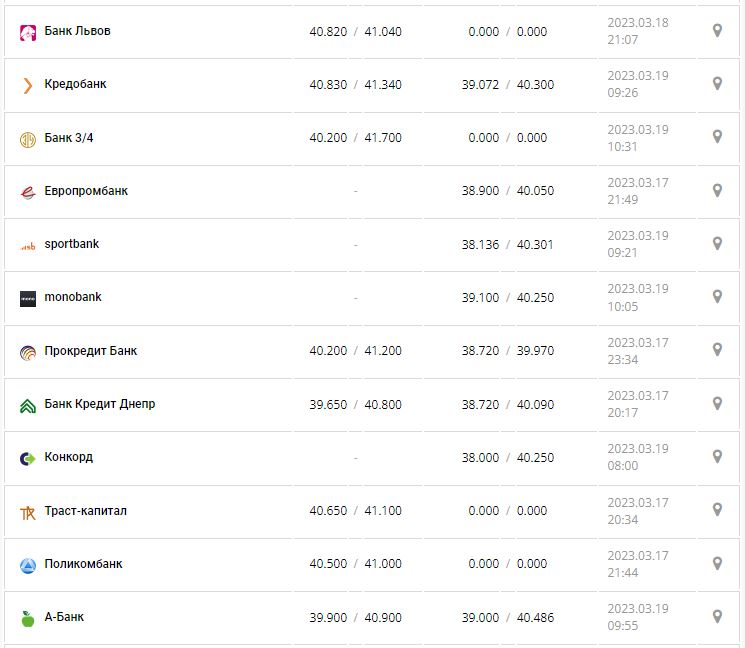Screen dimensions: 745x648
Task: Click the А-Банк green apple logo
Action: [x=28, y=618]
